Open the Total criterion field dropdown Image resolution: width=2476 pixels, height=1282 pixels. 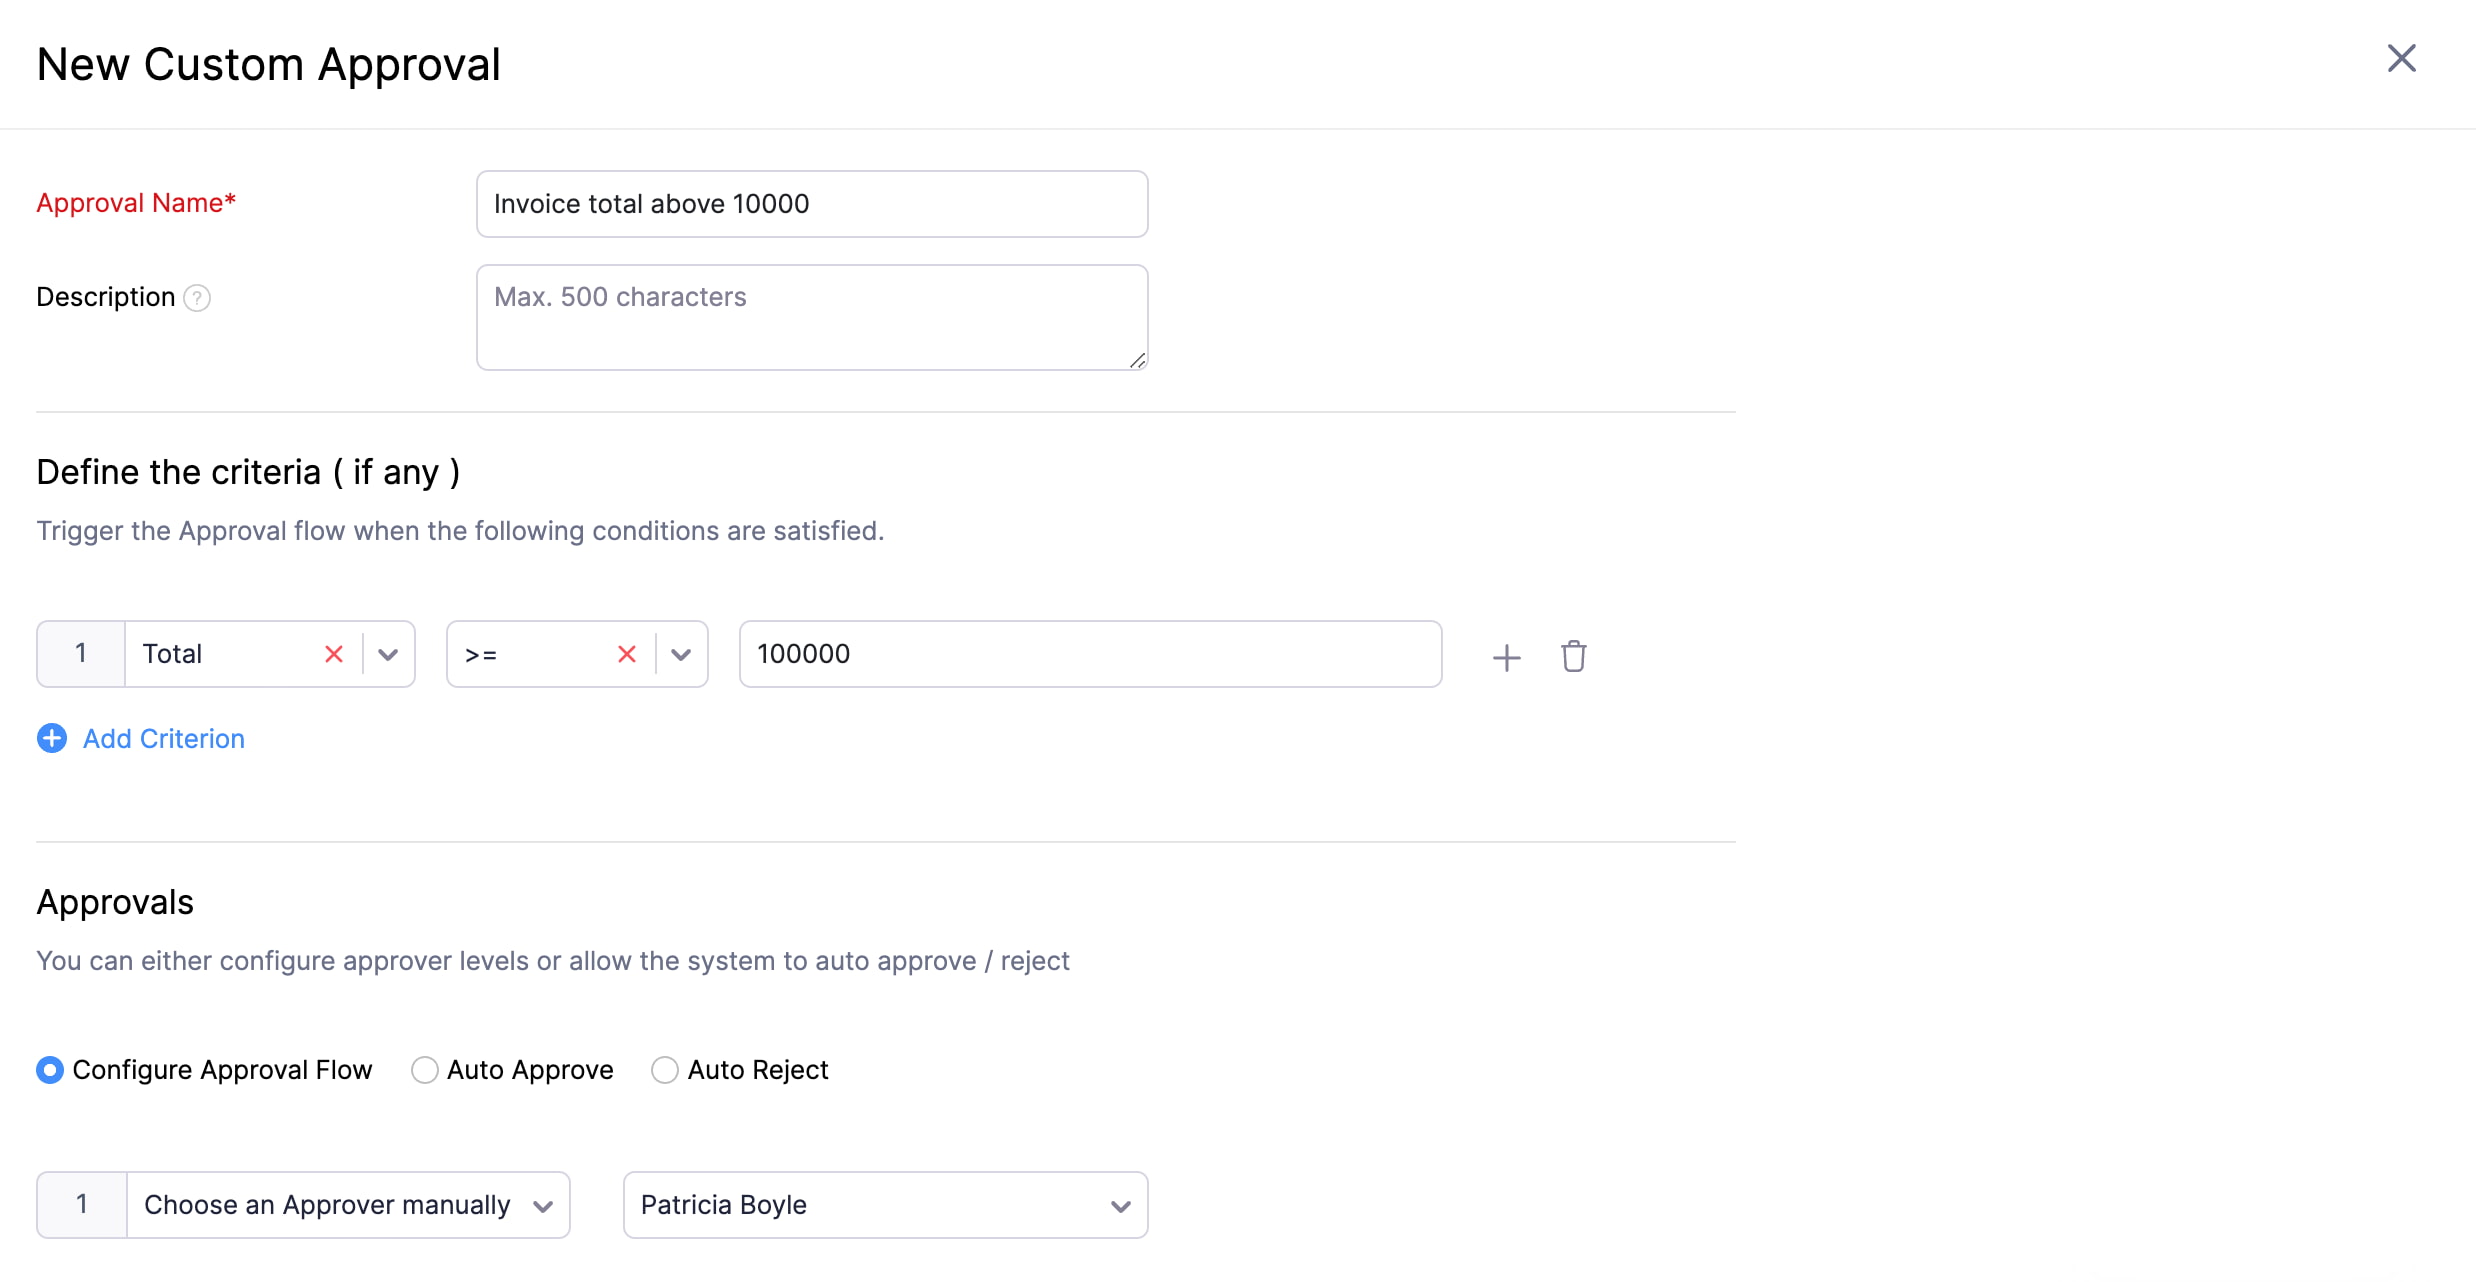[x=387, y=654]
